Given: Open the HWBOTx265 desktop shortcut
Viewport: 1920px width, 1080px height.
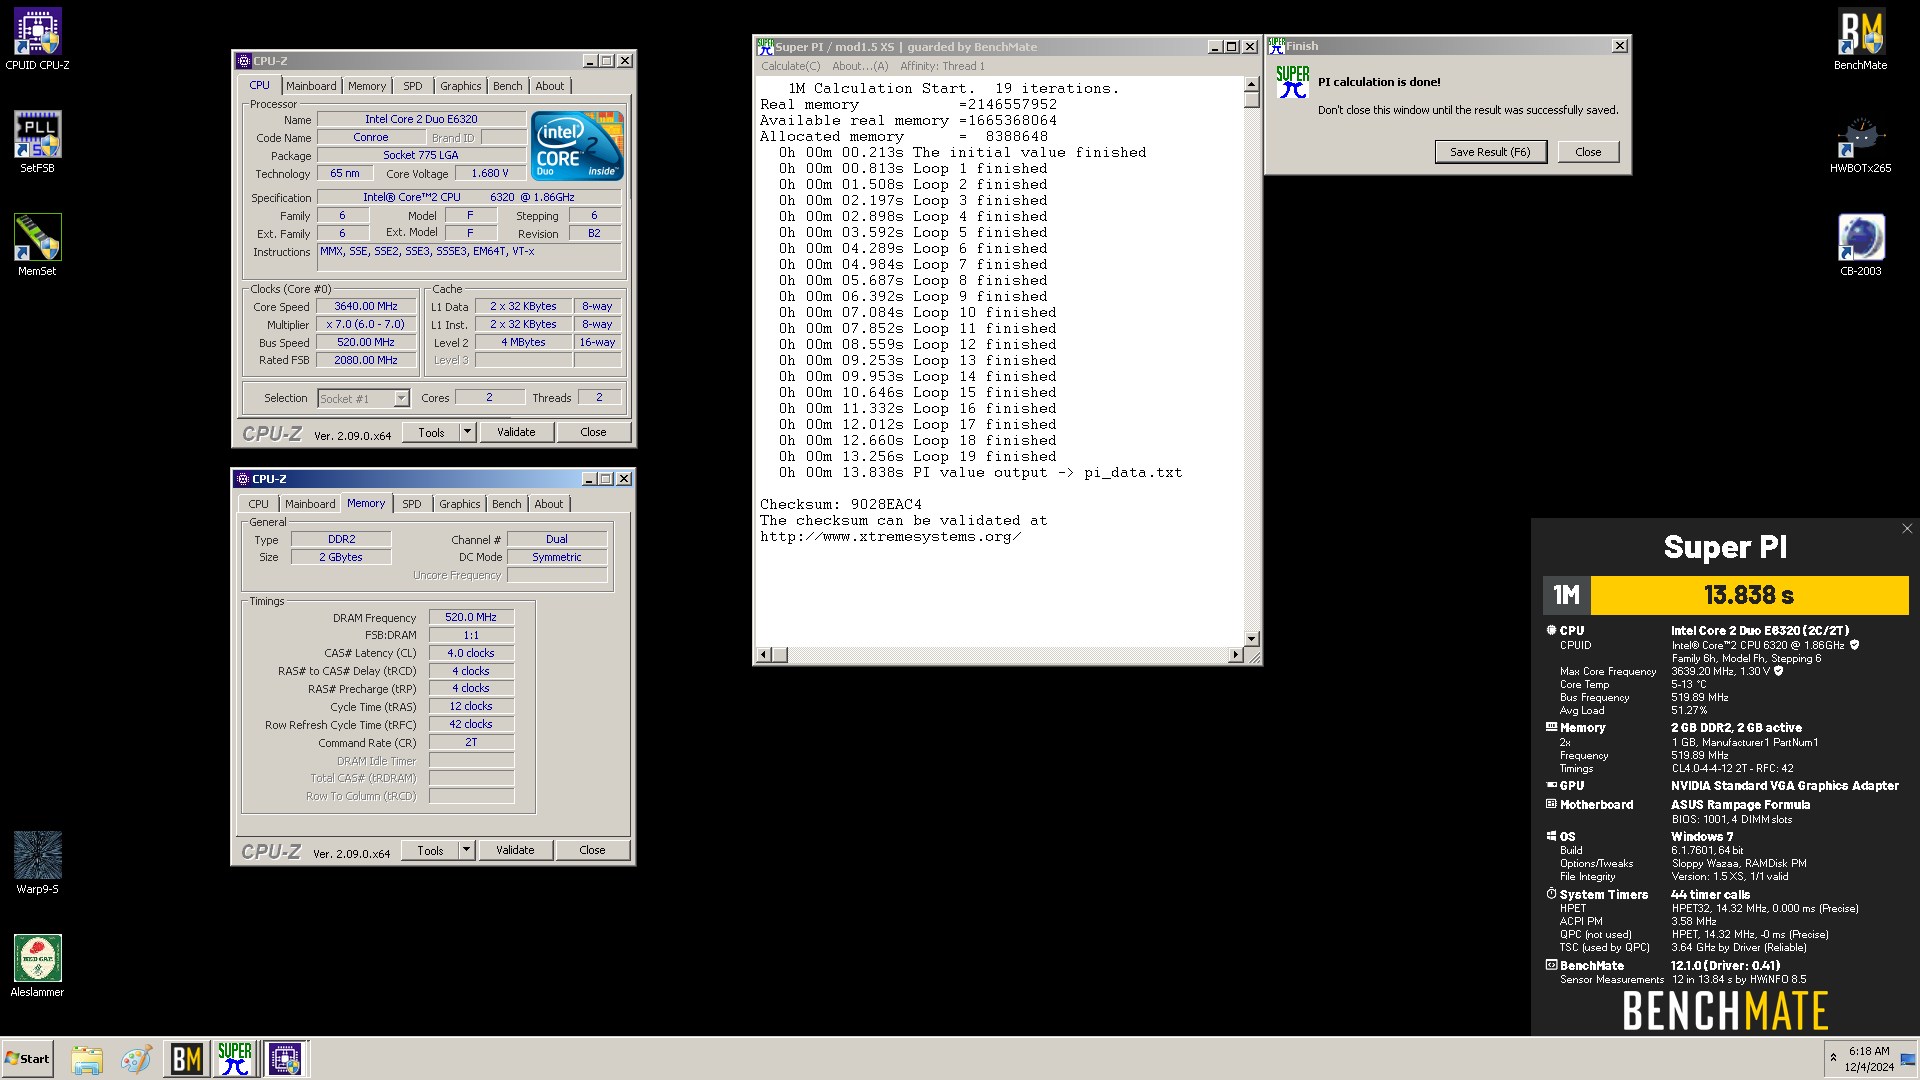Looking at the screenshot, I should tap(1860, 142).
